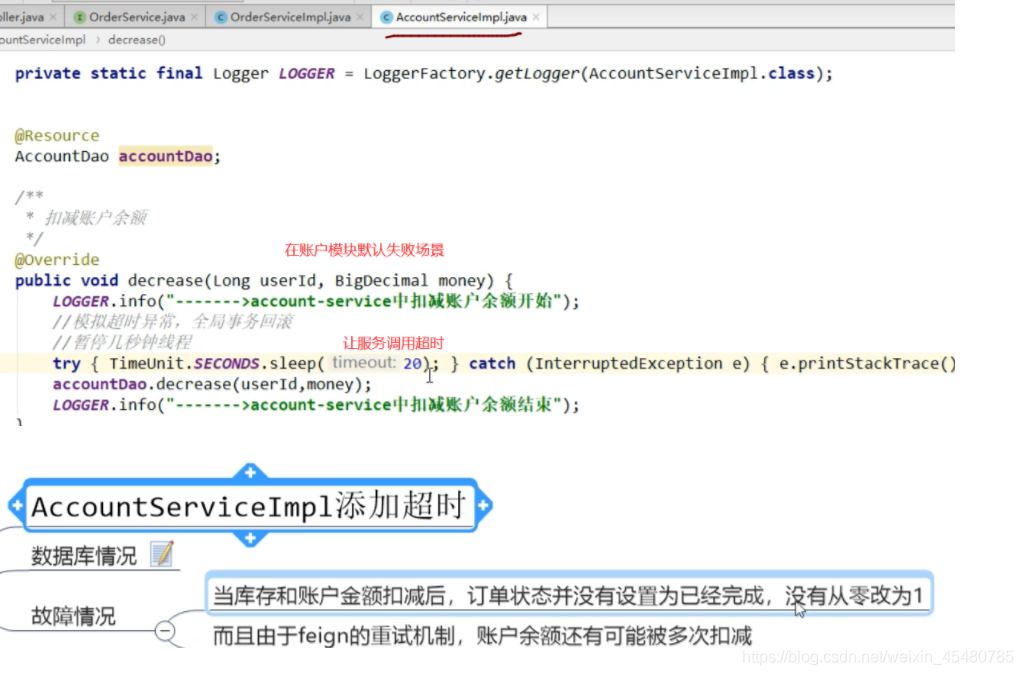The width and height of the screenshot is (1023, 675).
Task: Click the left plus handle of the mind map node
Action: pyautogui.click(x=17, y=505)
